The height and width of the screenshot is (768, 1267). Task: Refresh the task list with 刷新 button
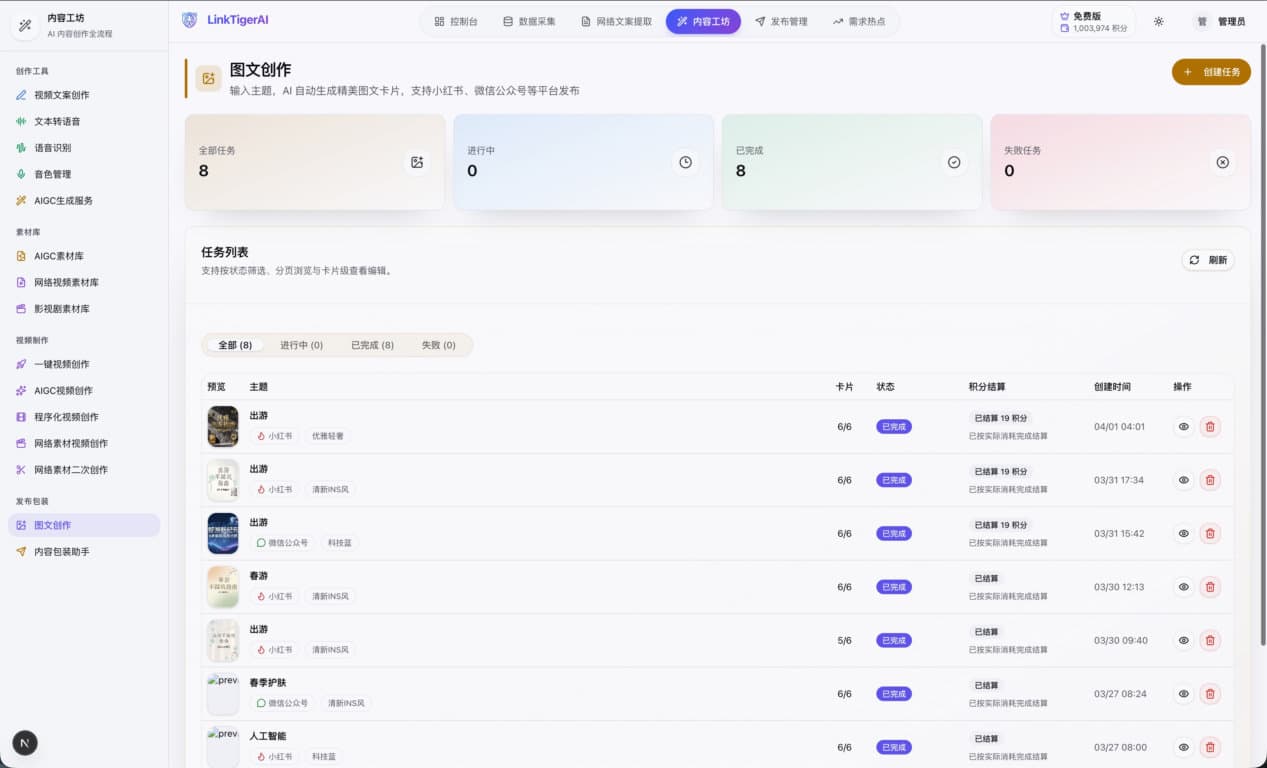1208,260
